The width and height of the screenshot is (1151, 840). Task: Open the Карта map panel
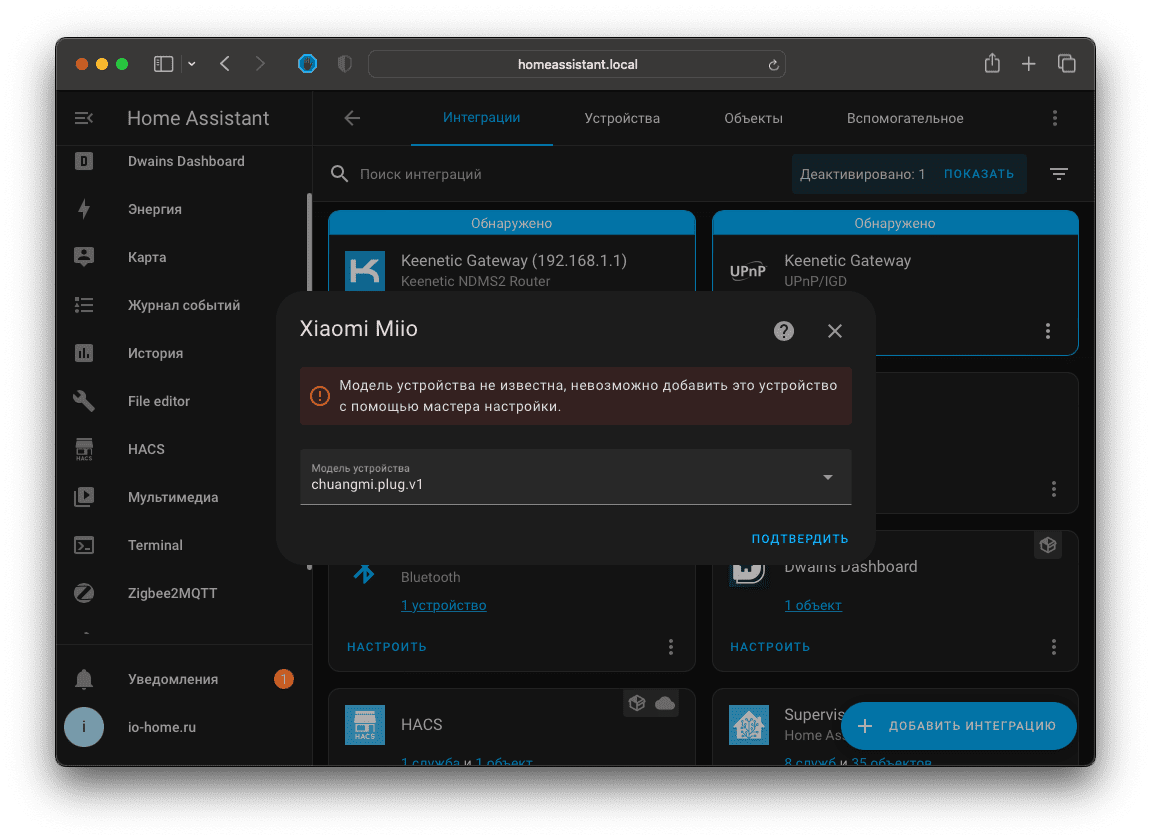point(147,257)
